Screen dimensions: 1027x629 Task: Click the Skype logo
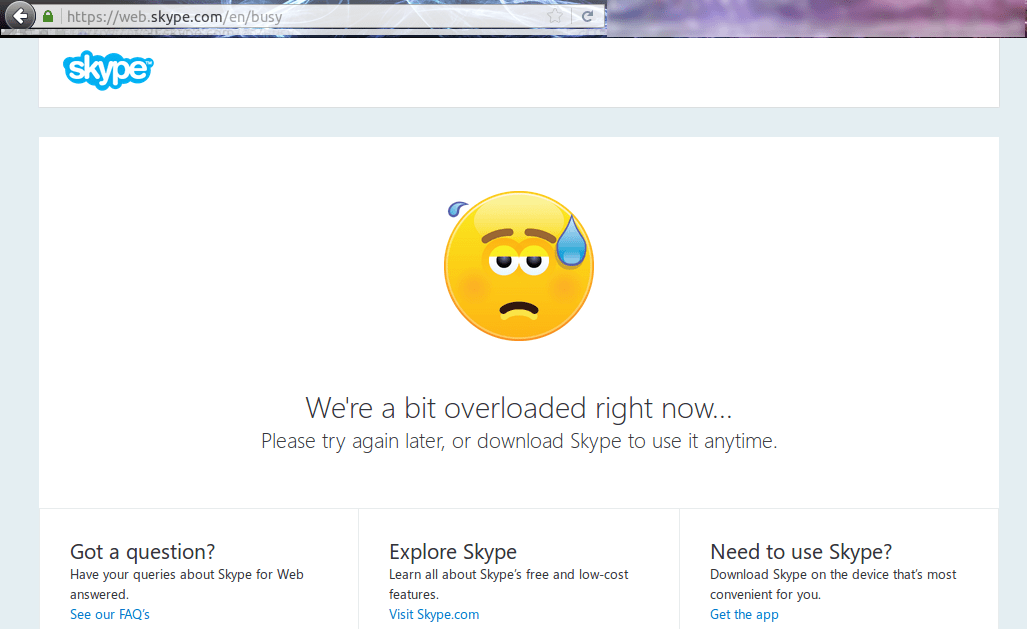108,70
